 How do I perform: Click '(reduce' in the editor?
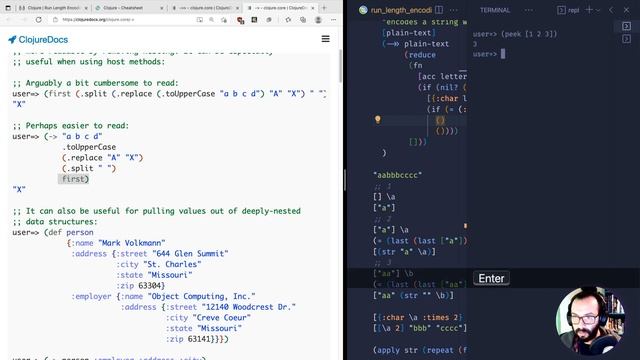tap(420, 55)
